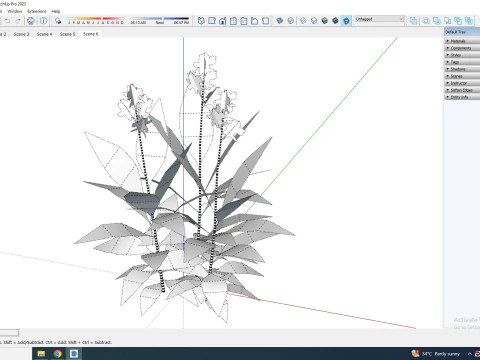Screen dimensions: 480x360
Task: Select the Bottom view icon
Action: click(x=265, y=21)
